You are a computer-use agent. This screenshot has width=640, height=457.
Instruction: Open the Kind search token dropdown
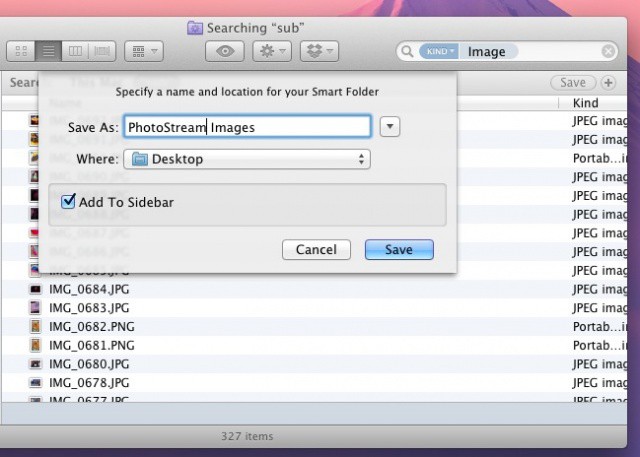pyautogui.click(x=438, y=51)
